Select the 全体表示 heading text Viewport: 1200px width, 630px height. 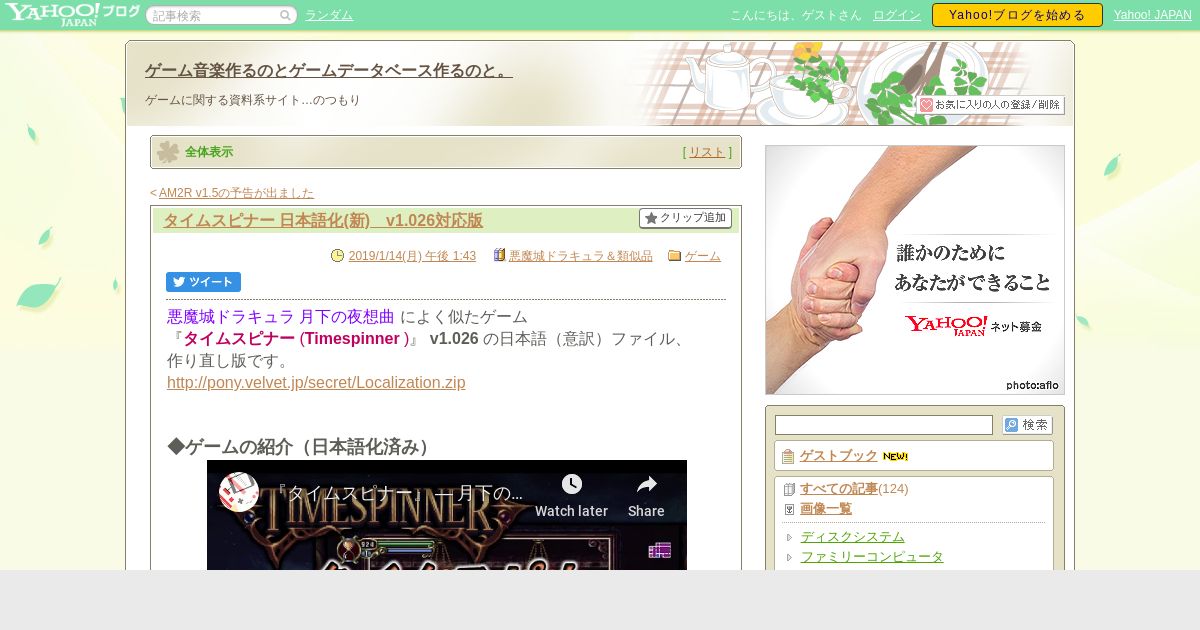click(x=209, y=152)
